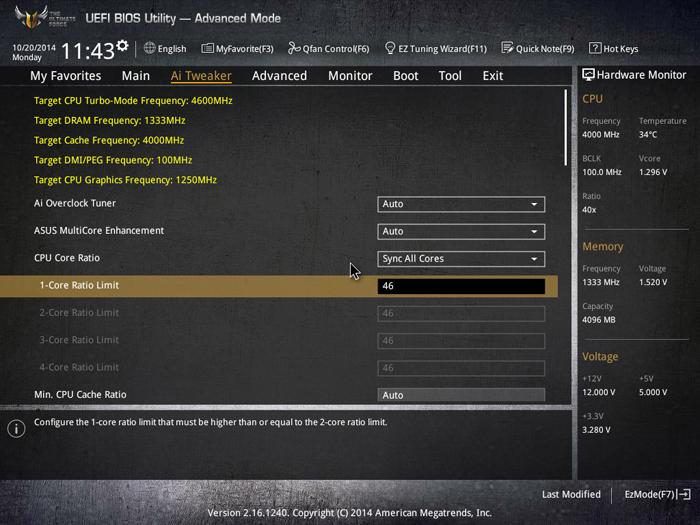
Task: Click the settings gear next to the clock
Action: click(122, 46)
